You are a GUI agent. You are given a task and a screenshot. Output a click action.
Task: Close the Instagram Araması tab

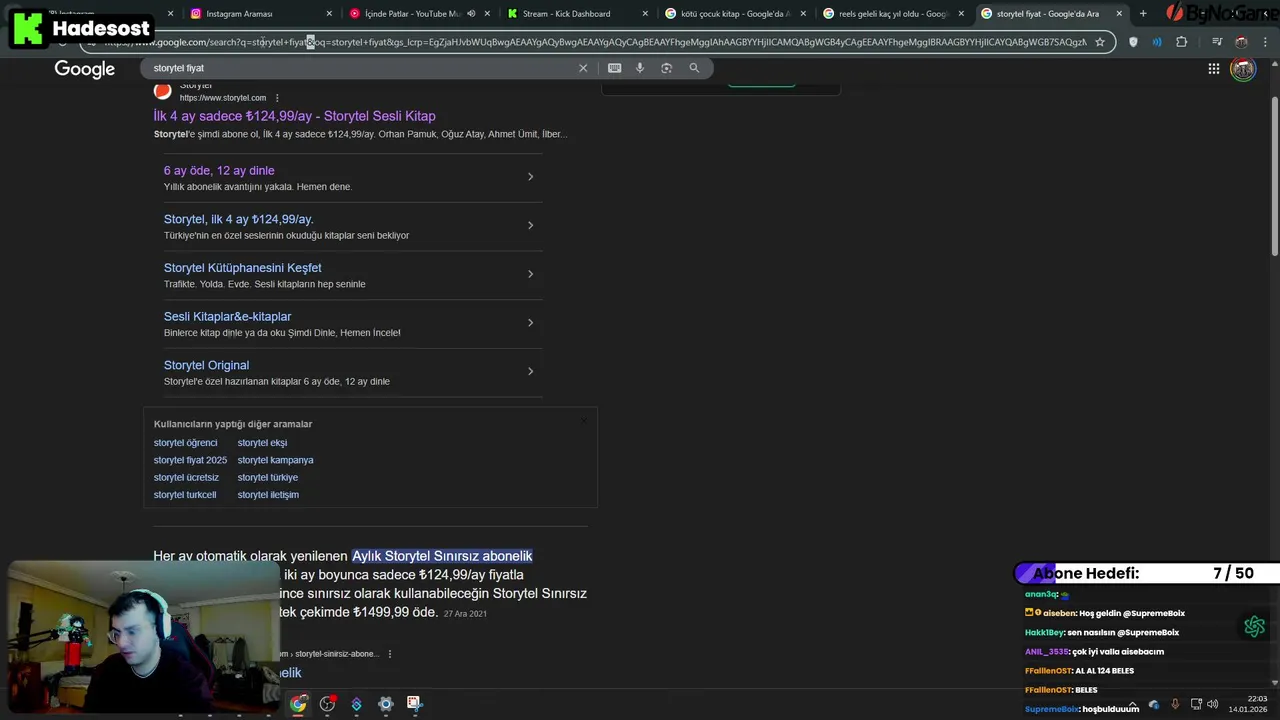(330, 14)
